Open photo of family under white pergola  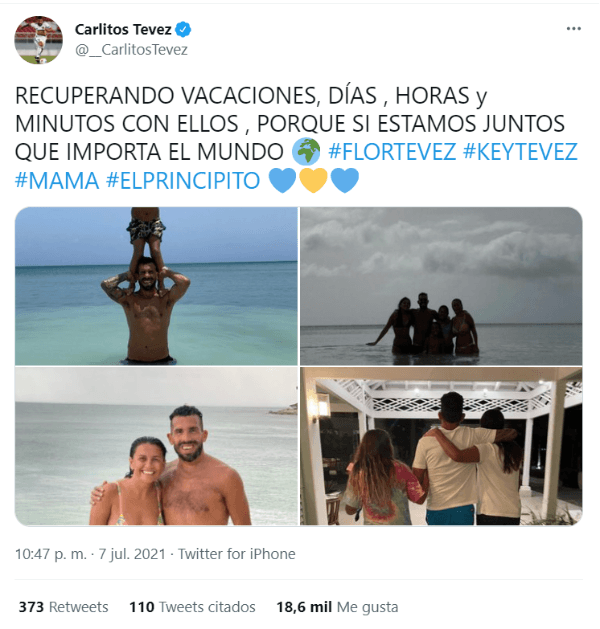pos(441,446)
